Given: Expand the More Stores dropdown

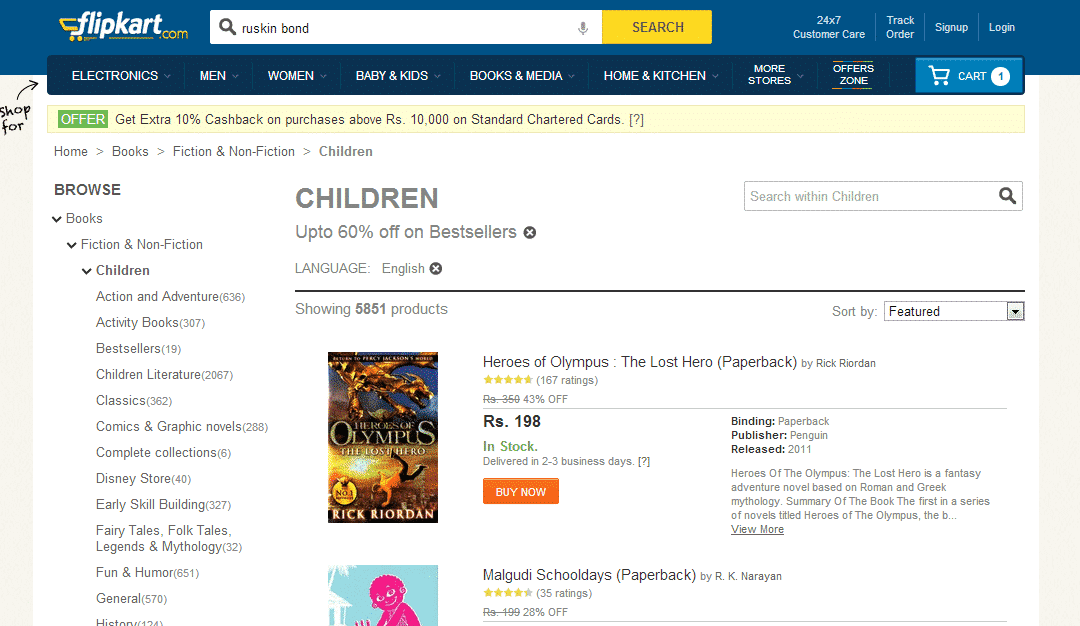Looking at the screenshot, I should [x=776, y=74].
